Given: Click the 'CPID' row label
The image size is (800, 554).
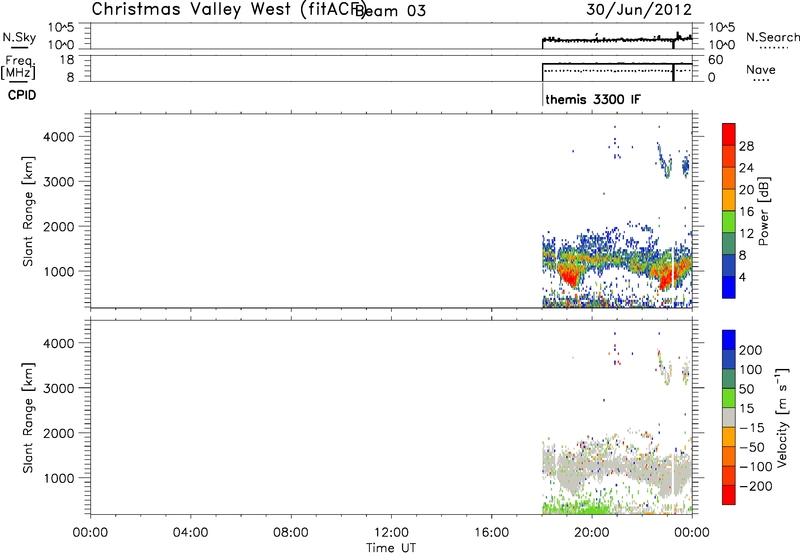Looking at the screenshot, I should point(22,95).
